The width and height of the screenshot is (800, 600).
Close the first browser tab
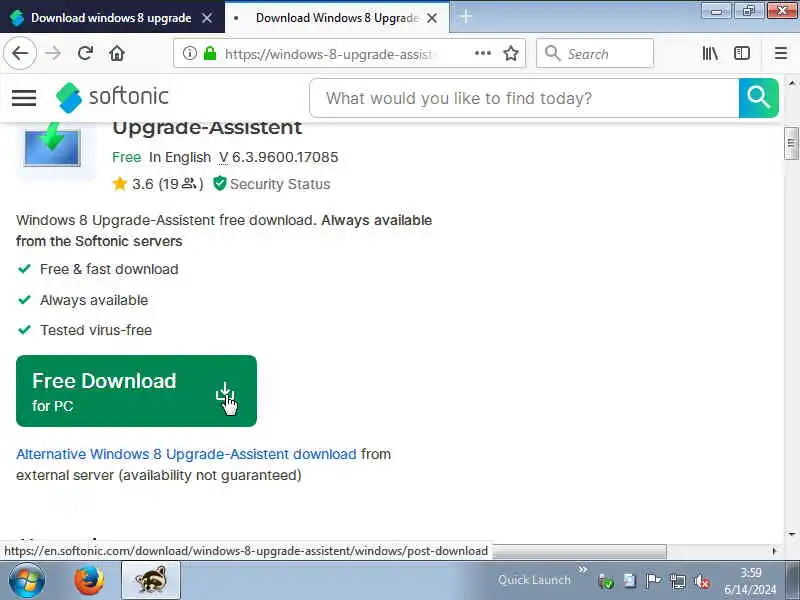pos(207,18)
